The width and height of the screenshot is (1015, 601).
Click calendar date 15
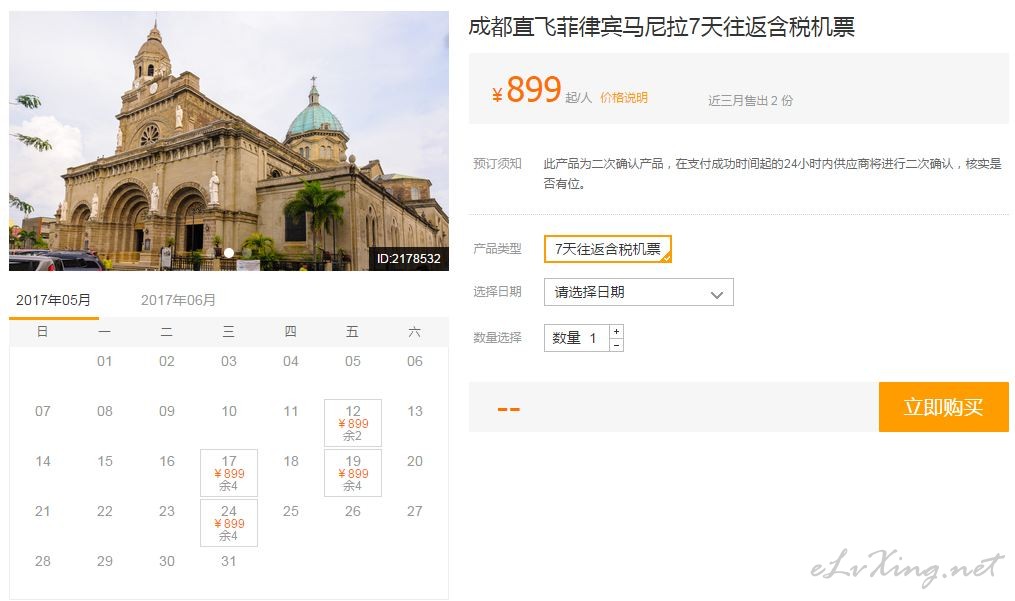point(105,461)
